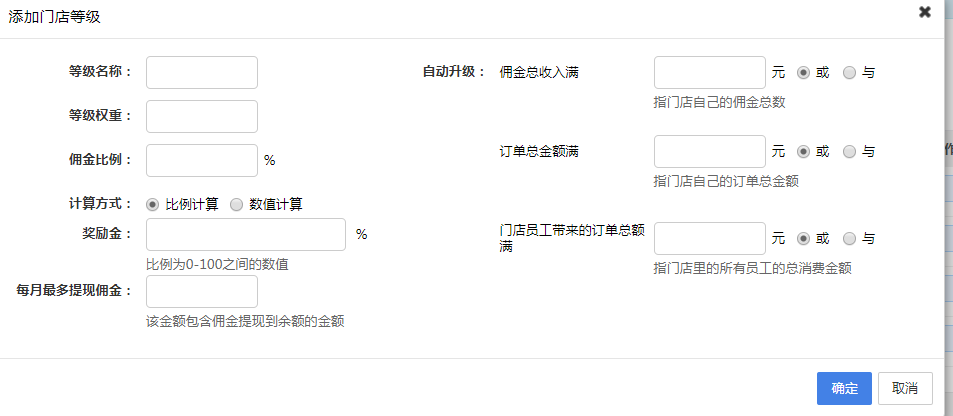Click the 确定 confirm button
This screenshot has height=416, width=953.
click(x=844, y=388)
